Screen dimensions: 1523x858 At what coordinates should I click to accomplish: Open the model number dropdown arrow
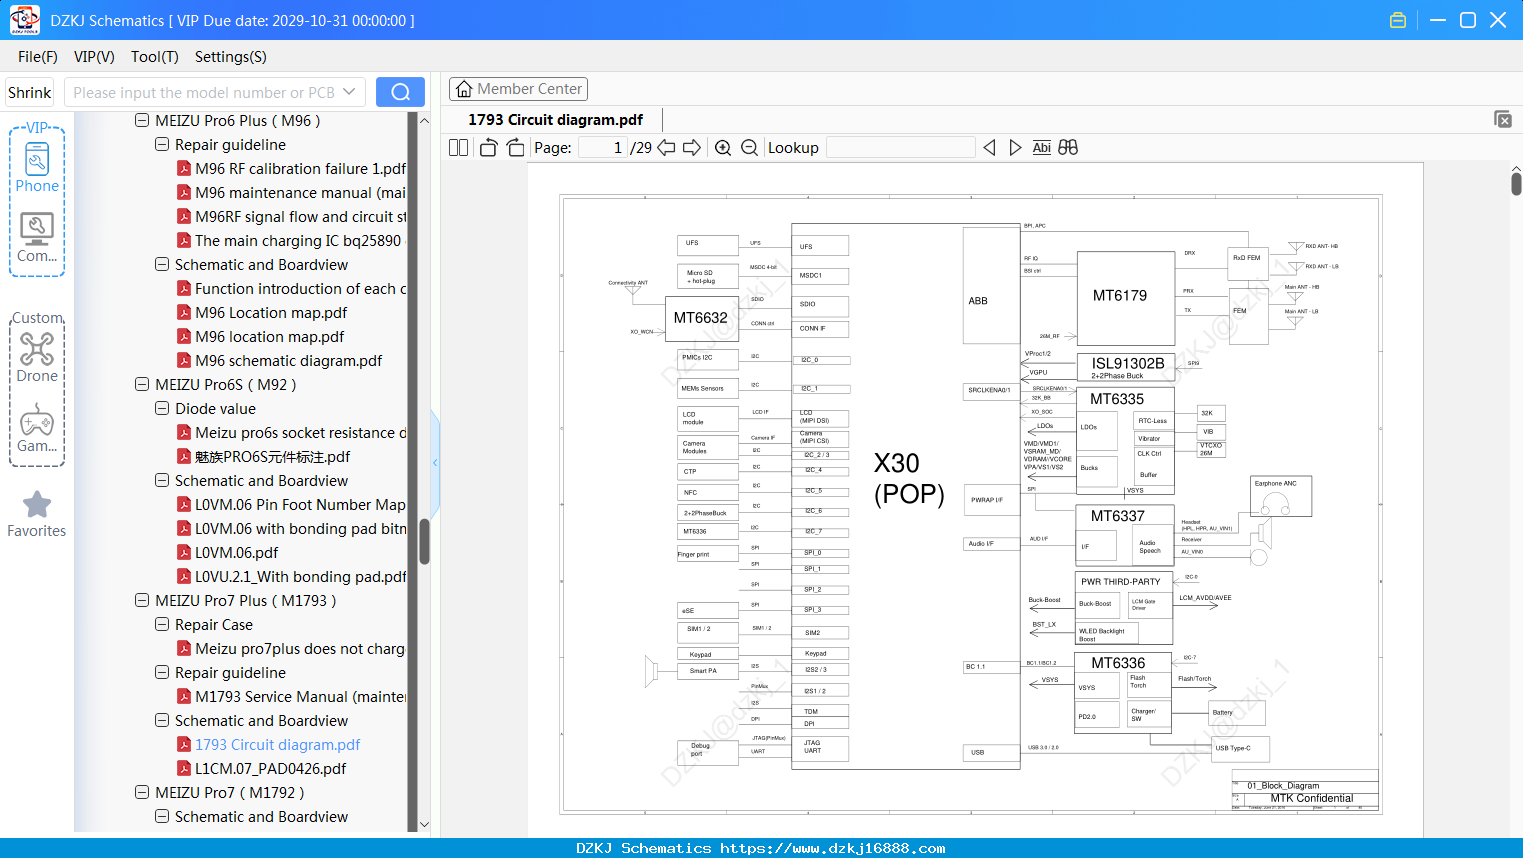click(x=349, y=92)
